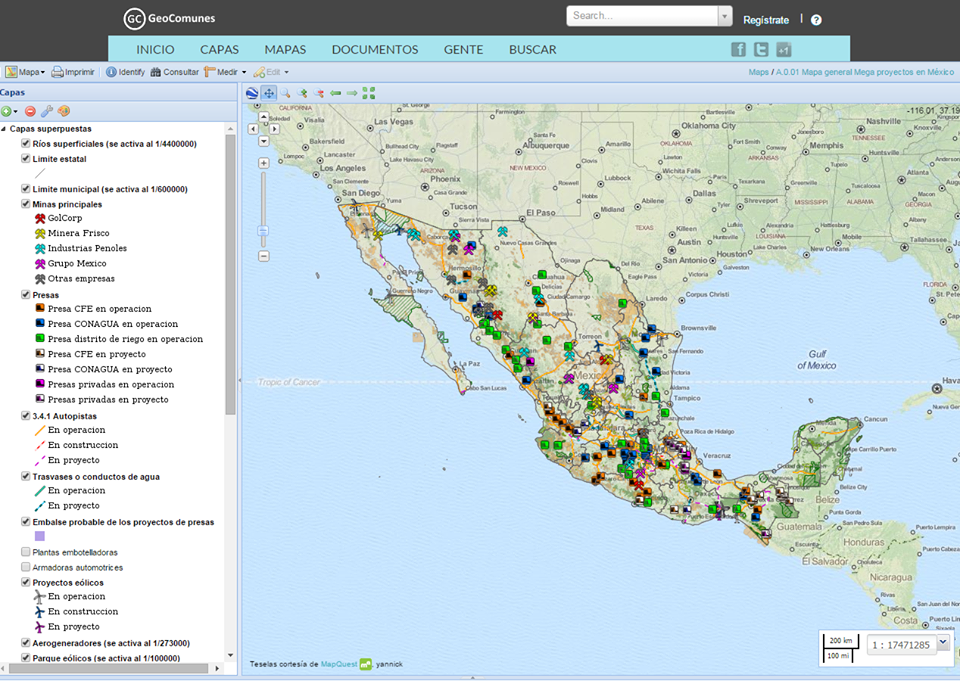Collapse the Capas superpuestas tree node
This screenshot has width=960, height=684.
[4, 129]
